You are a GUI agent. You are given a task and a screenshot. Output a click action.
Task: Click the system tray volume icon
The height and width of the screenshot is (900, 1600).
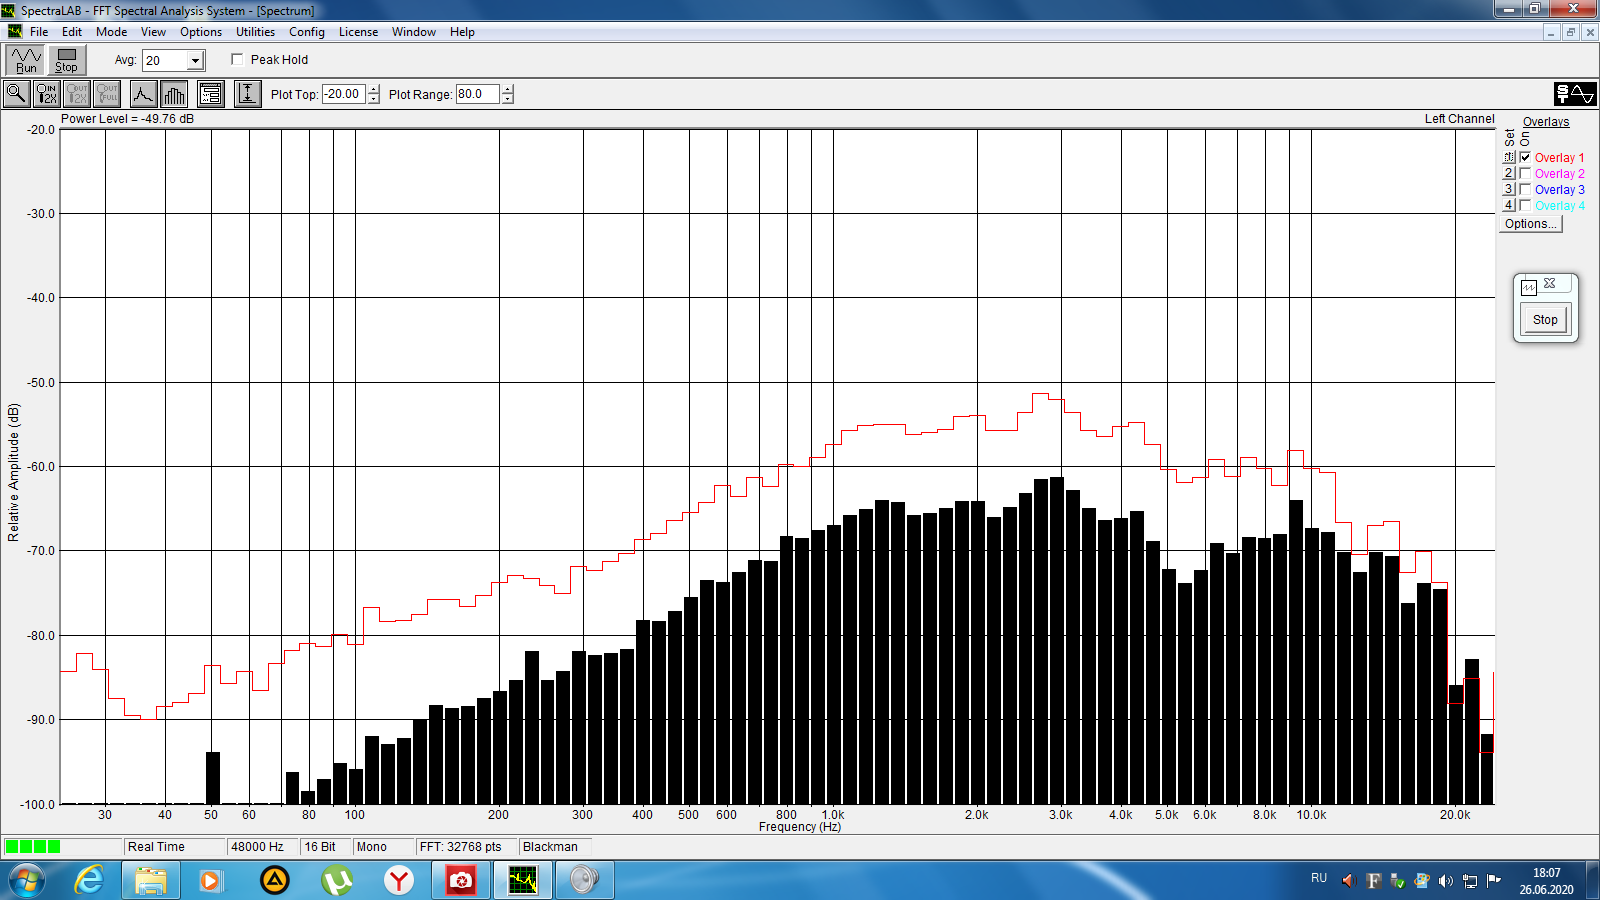[1445, 881]
